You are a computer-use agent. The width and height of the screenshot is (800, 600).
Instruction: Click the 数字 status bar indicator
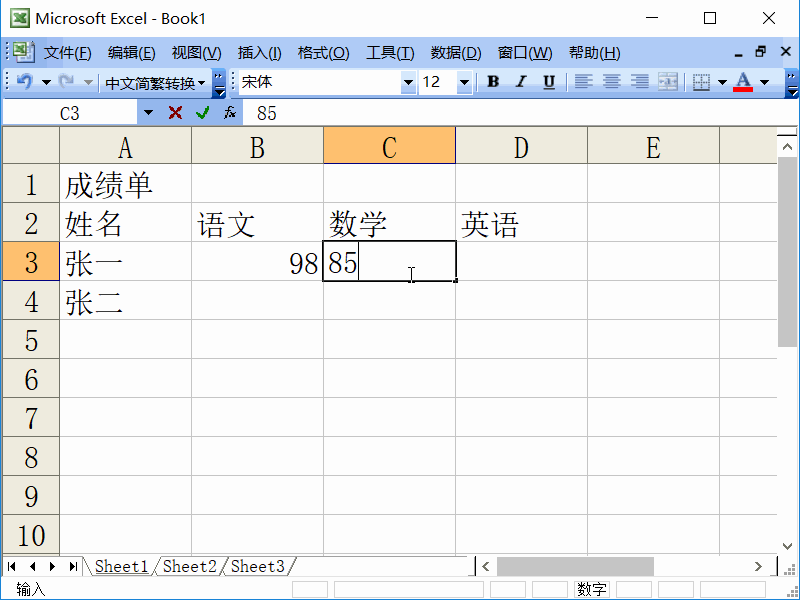coord(592,589)
